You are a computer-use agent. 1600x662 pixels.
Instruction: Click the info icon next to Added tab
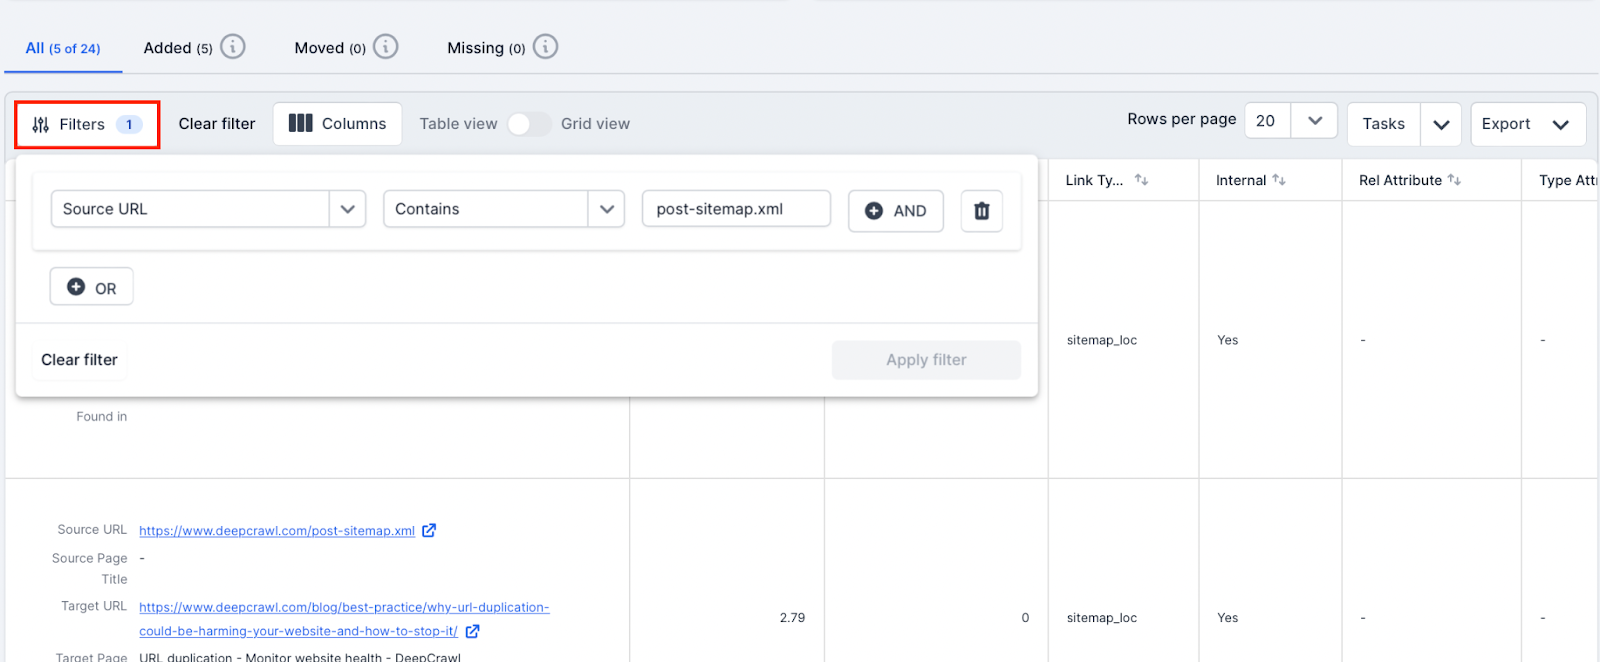click(233, 47)
